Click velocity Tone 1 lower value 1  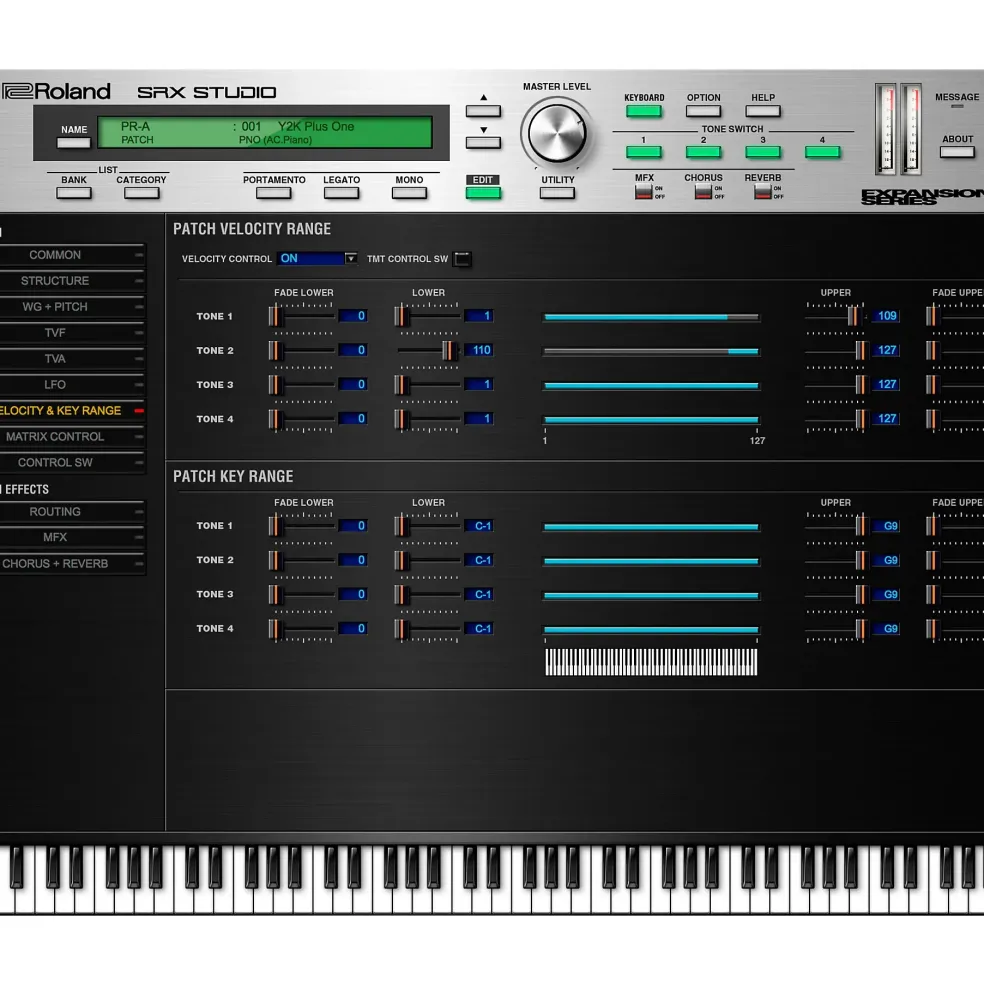pyautogui.click(x=479, y=316)
